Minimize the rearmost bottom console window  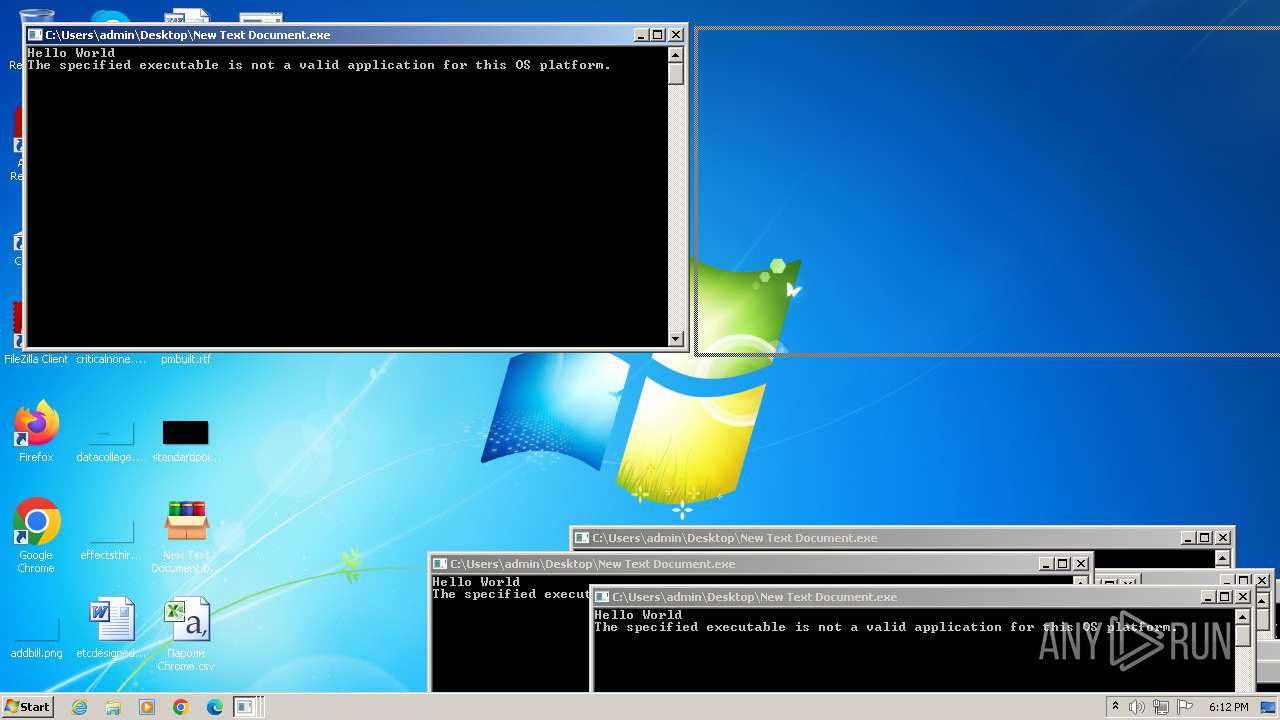[x=1187, y=538]
